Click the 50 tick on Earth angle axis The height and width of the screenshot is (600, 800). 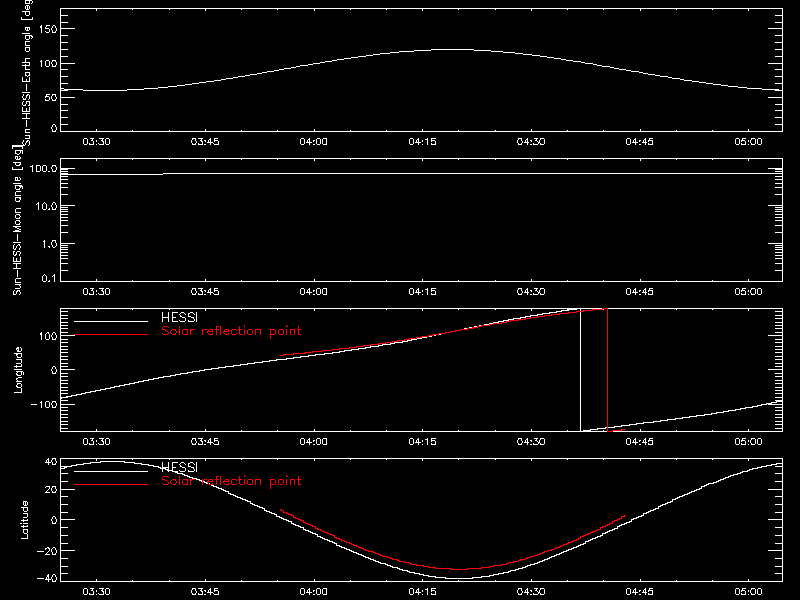51,97
